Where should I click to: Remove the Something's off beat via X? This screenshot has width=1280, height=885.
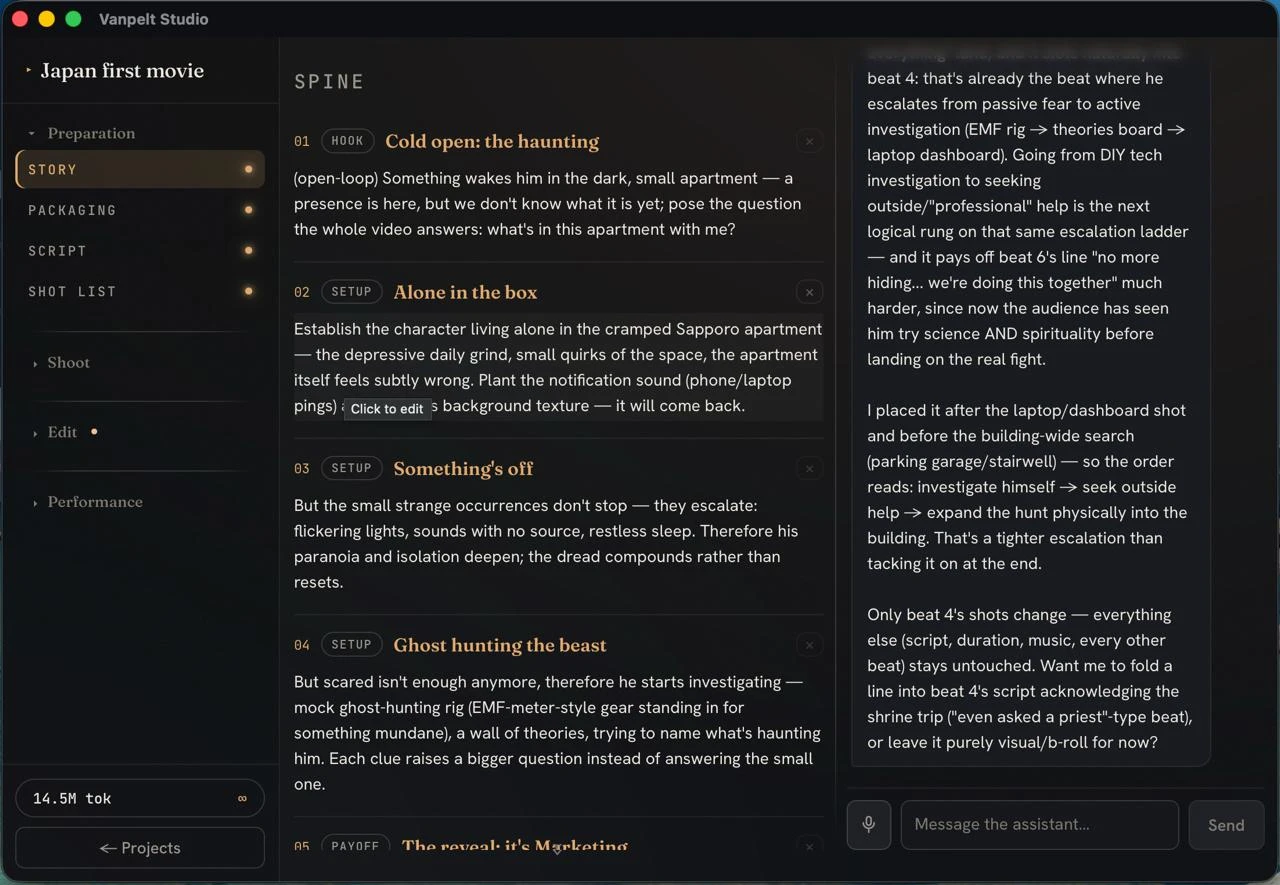pyautogui.click(x=810, y=469)
